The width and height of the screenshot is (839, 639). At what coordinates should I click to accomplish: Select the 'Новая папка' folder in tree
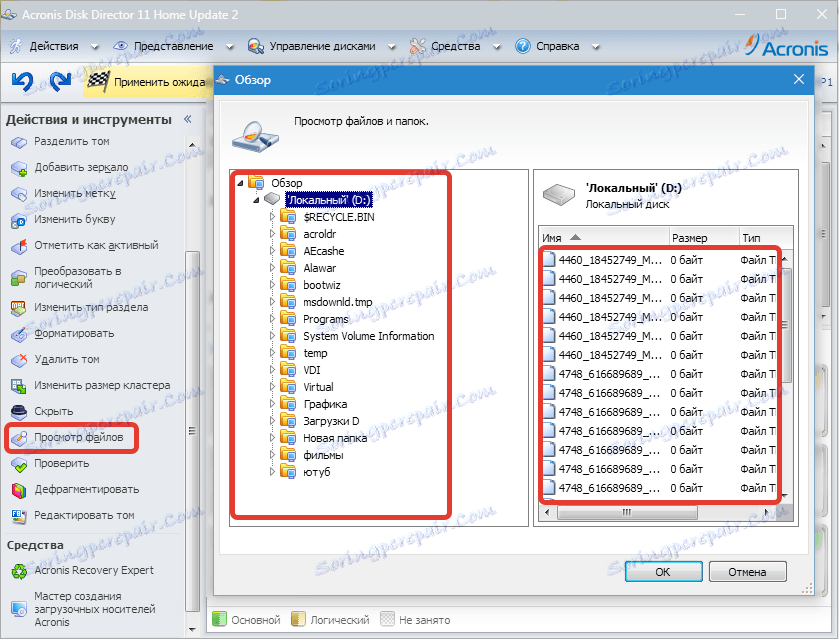click(x=335, y=438)
